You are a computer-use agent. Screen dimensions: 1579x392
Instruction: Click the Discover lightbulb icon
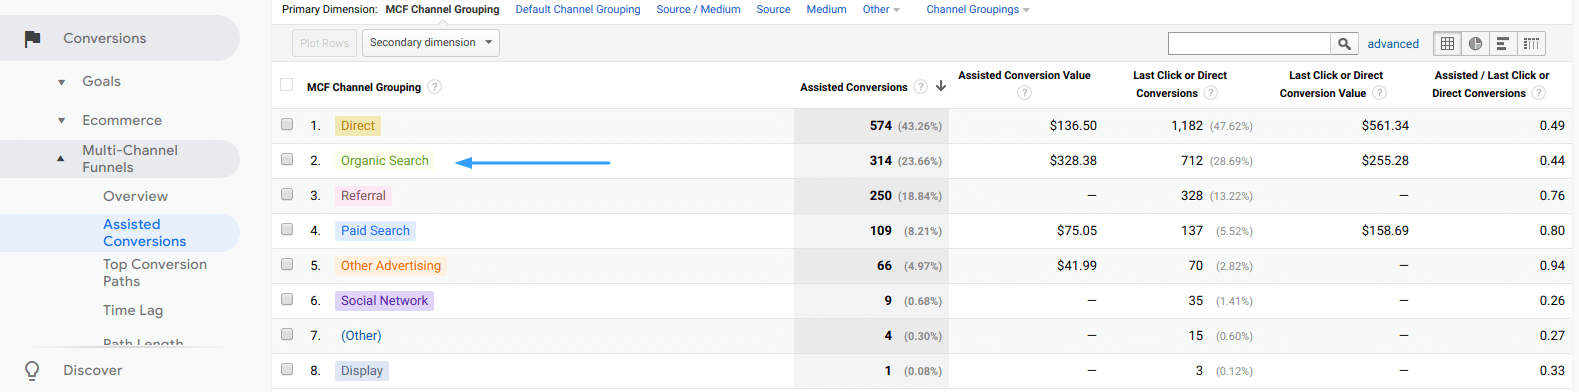(32, 370)
